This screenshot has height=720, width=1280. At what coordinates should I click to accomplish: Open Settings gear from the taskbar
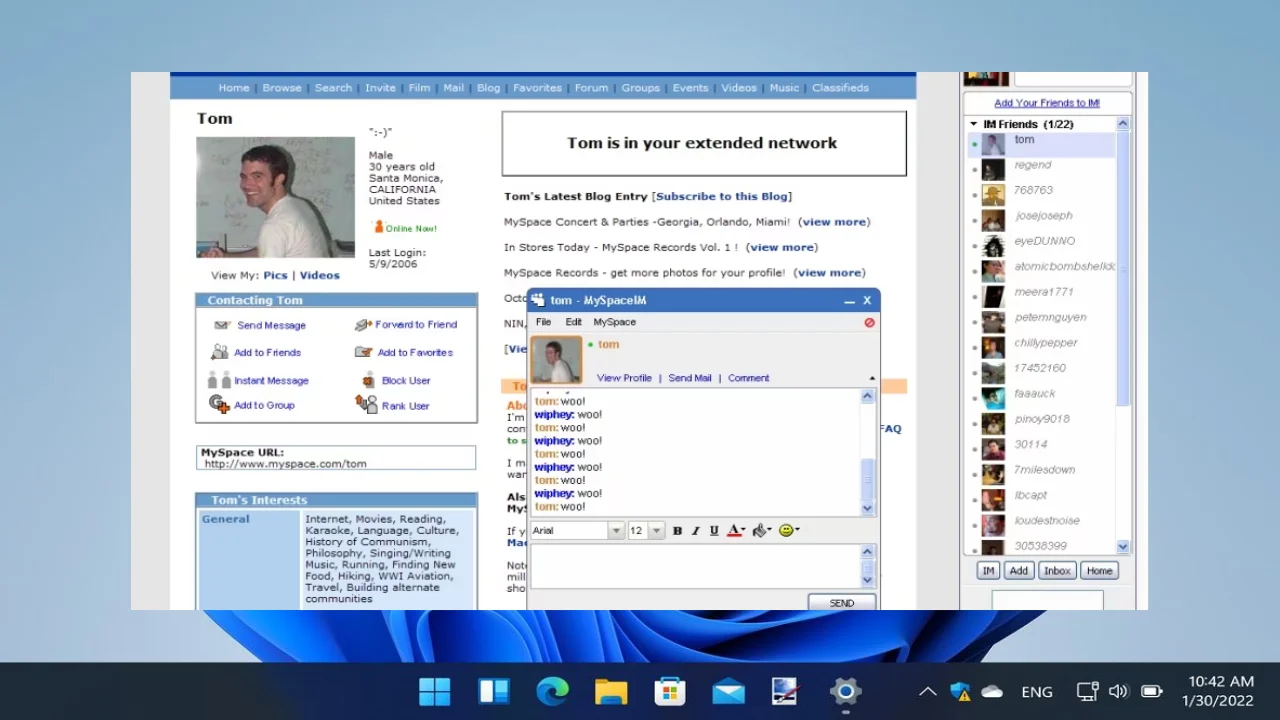coord(846,691)
